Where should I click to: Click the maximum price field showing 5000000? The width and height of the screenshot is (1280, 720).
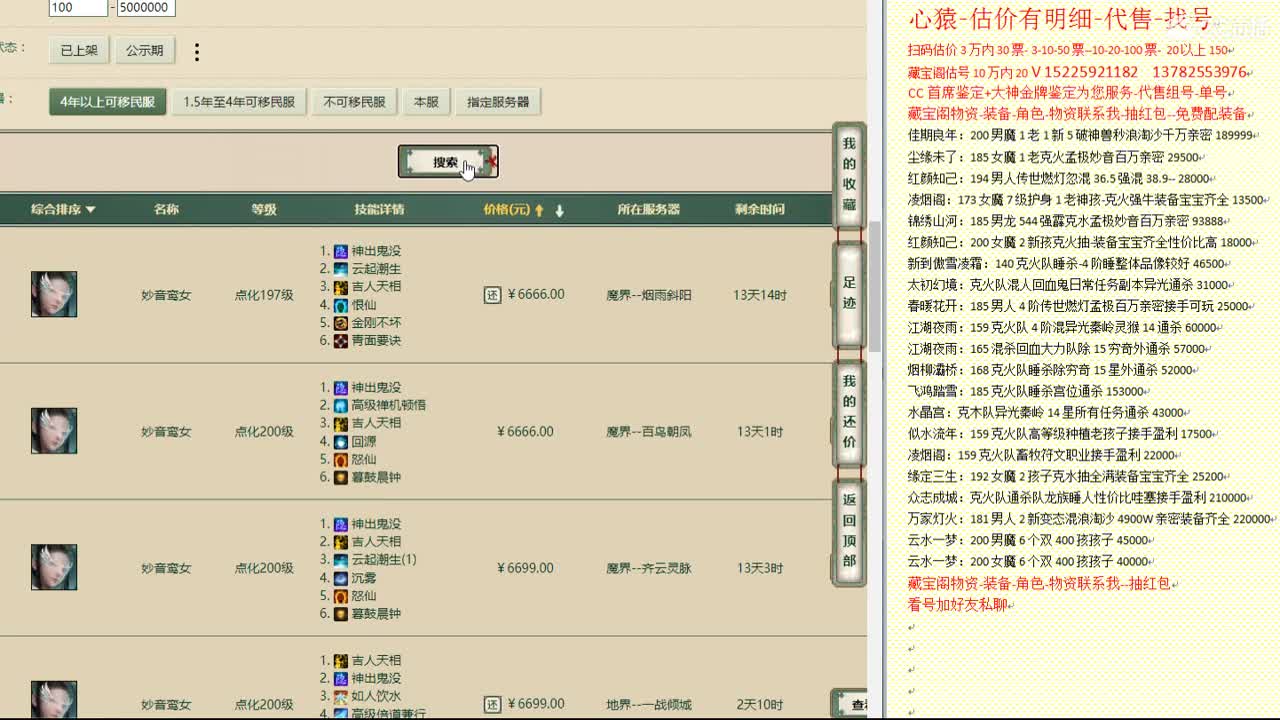pyautogui.click(x=146, y=8)
